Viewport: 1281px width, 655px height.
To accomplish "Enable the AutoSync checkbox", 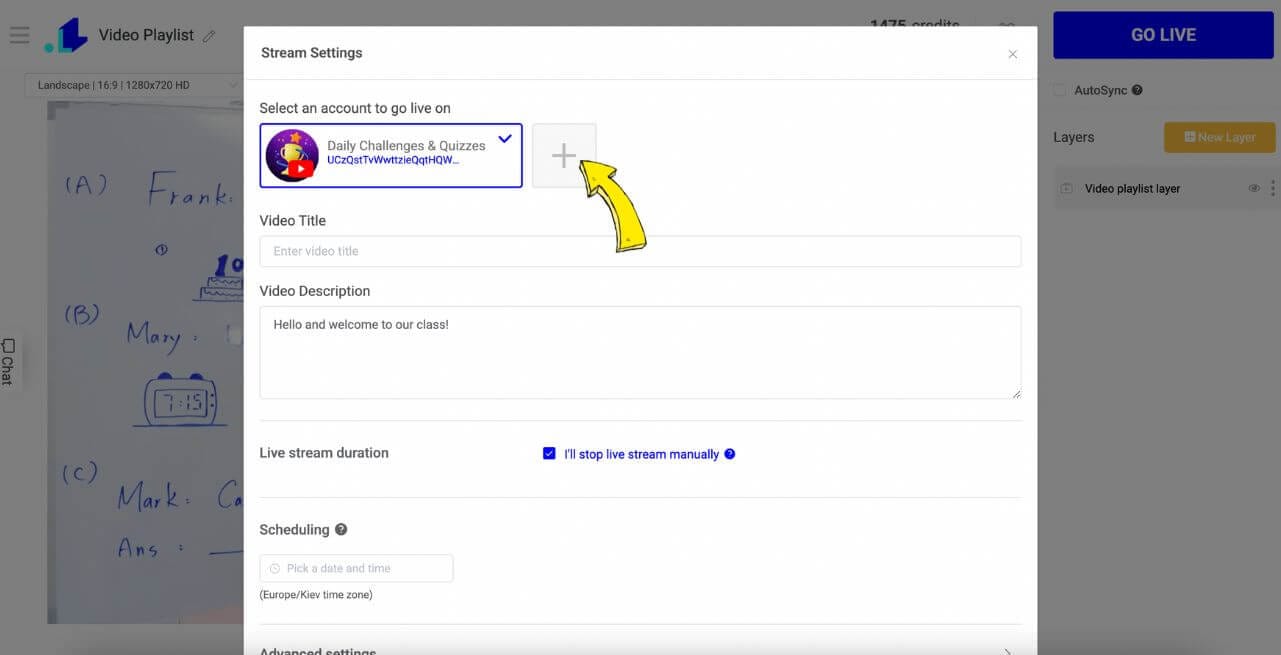I will pos(1060,90).
